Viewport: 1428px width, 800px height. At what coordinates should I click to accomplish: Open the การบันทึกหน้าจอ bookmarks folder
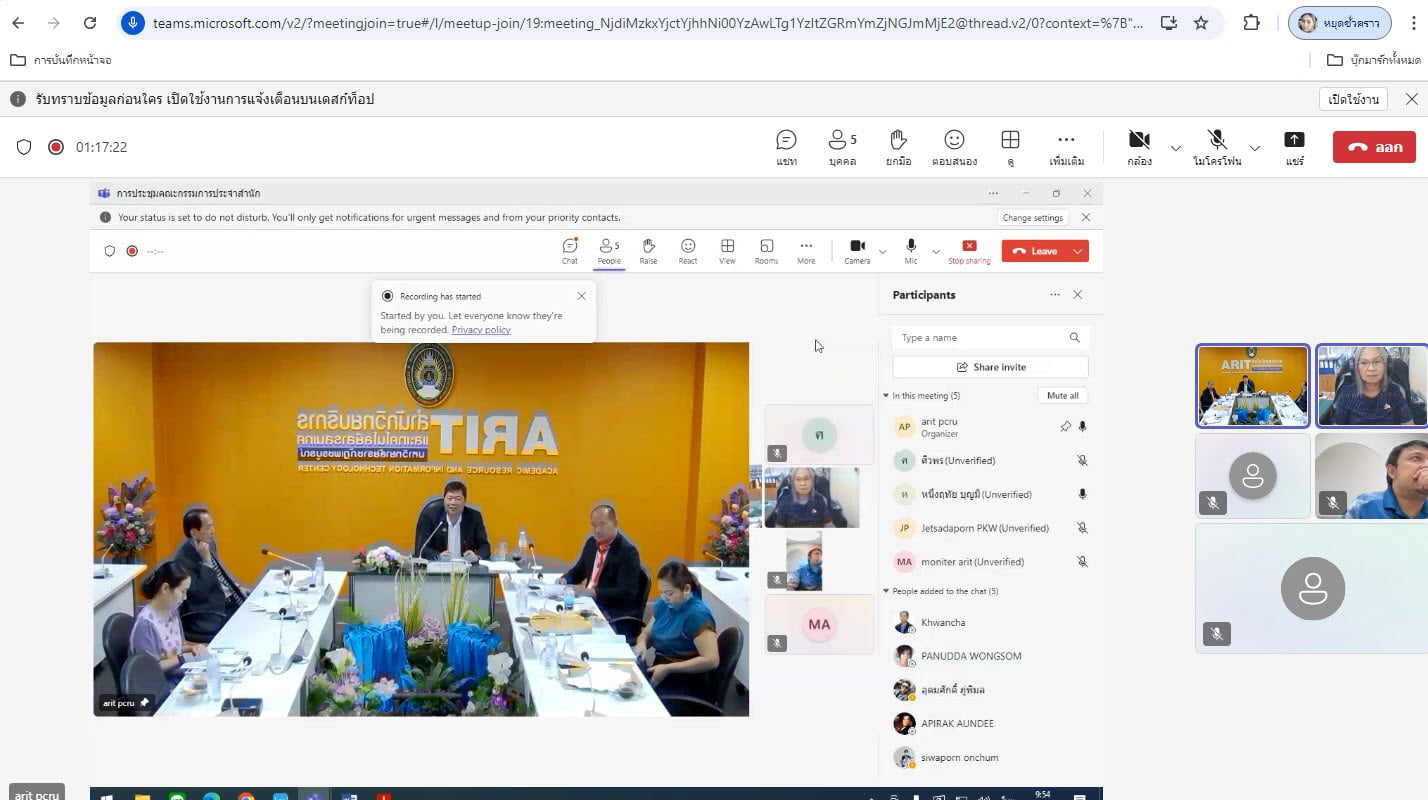click(61, 60)
